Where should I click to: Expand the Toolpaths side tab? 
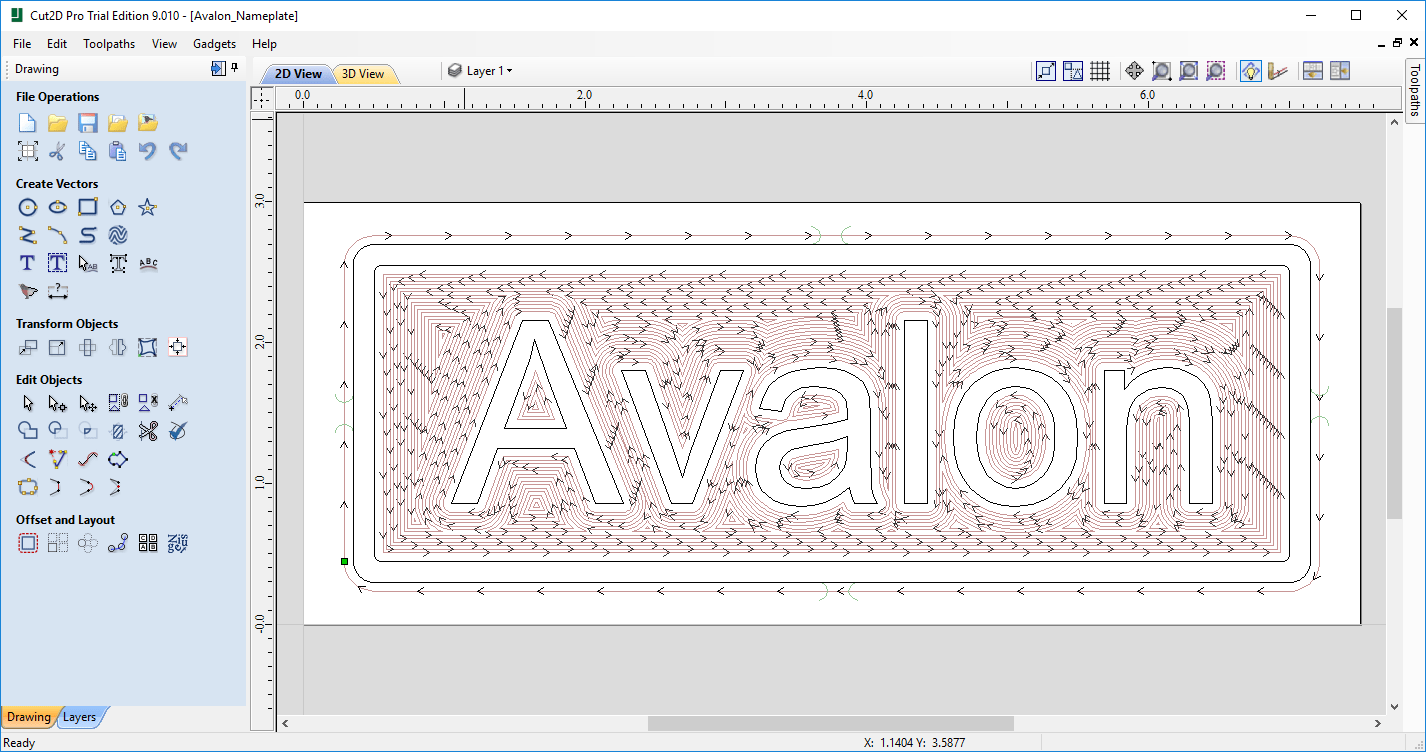1414,90
